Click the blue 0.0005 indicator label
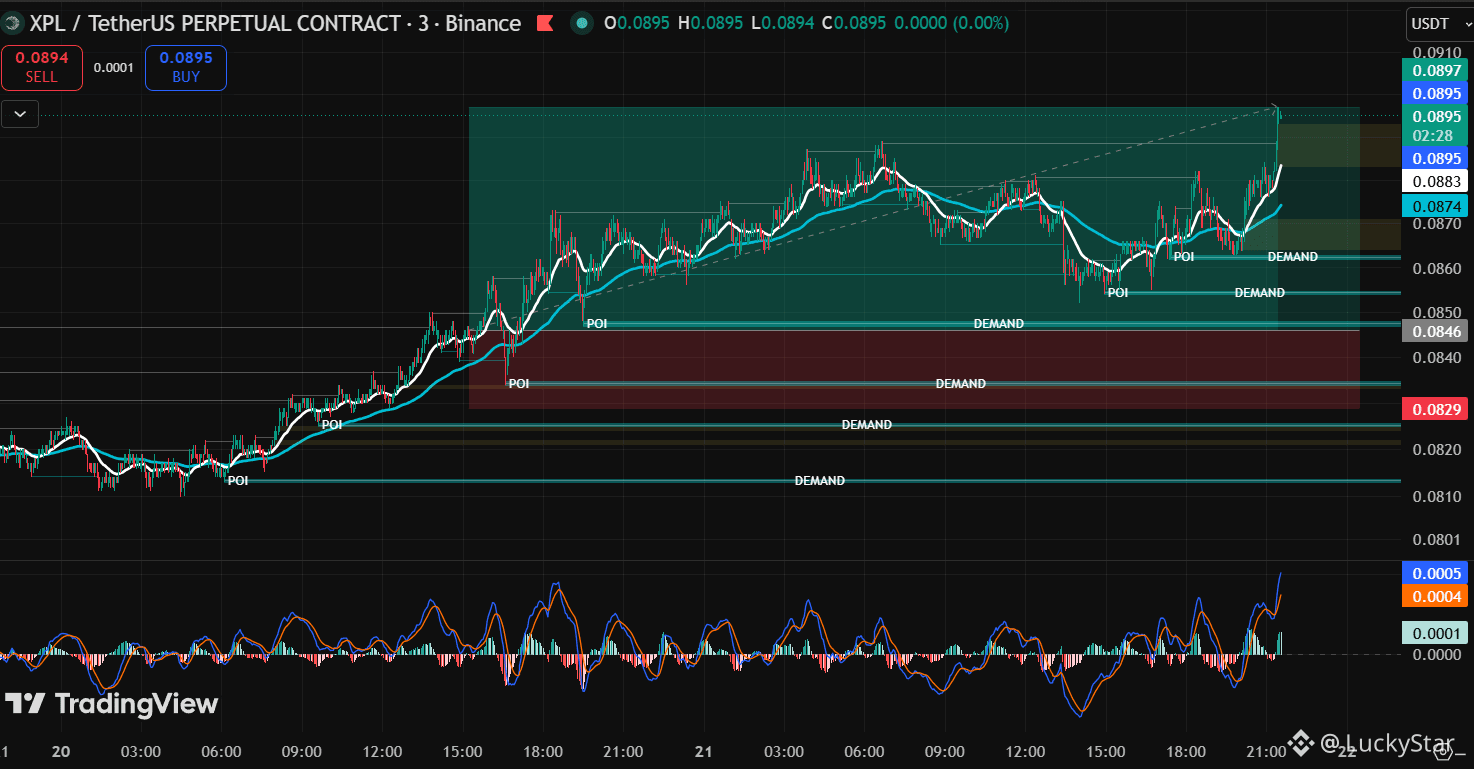The height and width of the screenshot is (769, 1474). click(1437, 573)
